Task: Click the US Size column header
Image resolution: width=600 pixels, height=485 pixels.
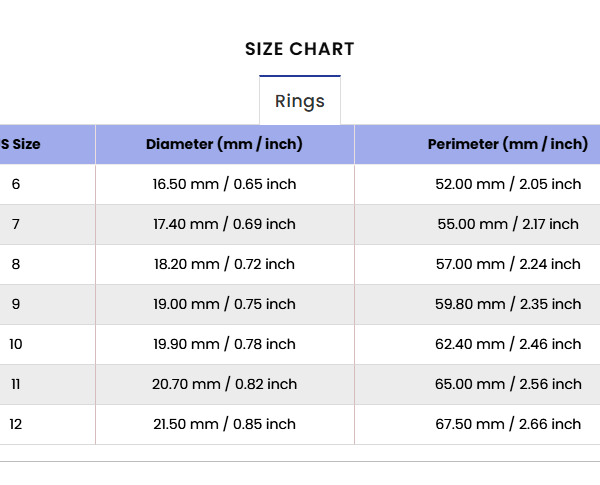Action: [20, 144]
